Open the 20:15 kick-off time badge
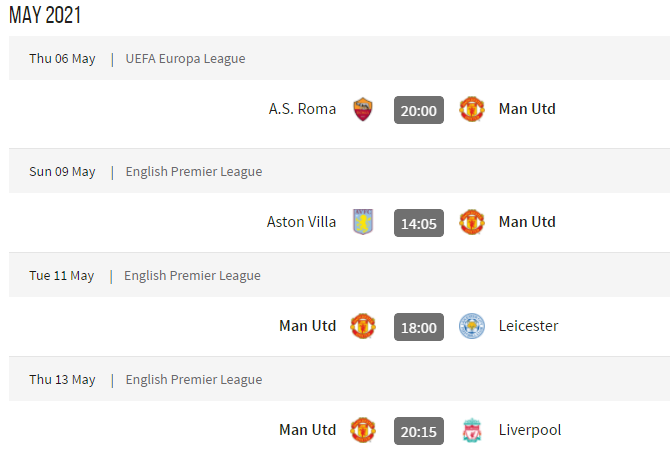 point(419,431)
